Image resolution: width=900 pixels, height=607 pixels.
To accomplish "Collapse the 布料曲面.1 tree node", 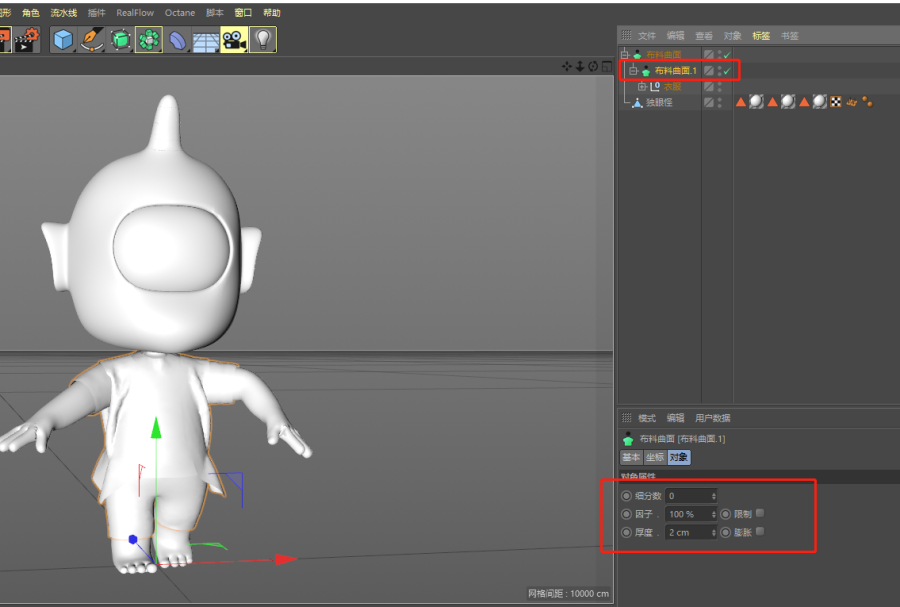I will click(x=633, y=71).
